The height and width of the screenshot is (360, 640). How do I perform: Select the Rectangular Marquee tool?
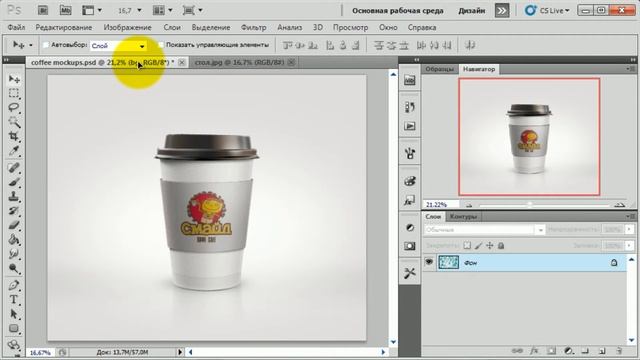[x=14, y=93]
